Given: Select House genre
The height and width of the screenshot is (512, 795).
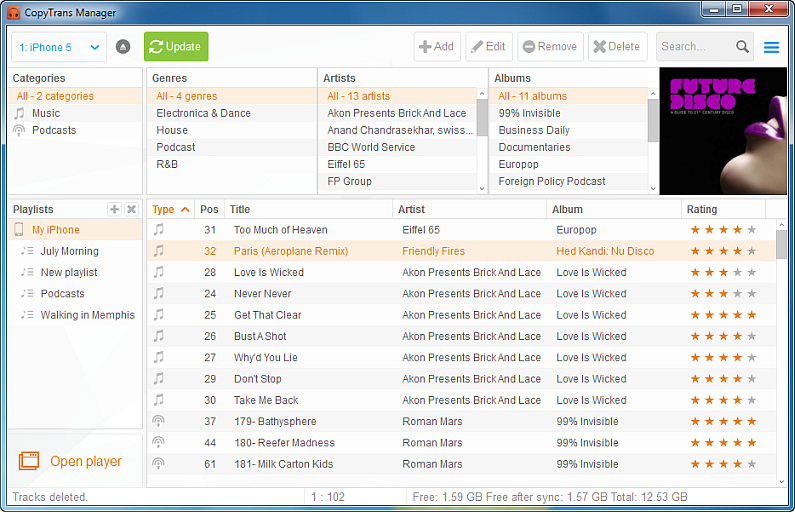Looking at the screenshot, I should (x=232, y=130).
